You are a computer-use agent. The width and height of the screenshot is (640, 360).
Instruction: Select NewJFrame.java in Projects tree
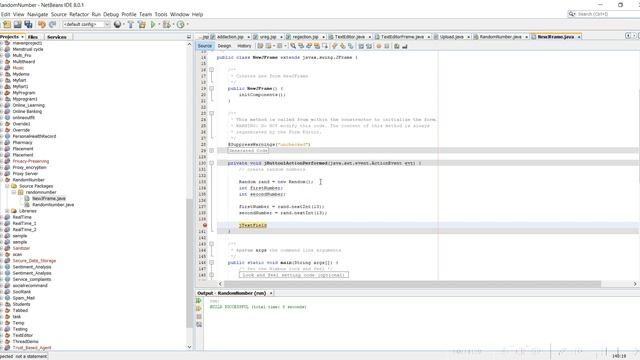point(49,198)
